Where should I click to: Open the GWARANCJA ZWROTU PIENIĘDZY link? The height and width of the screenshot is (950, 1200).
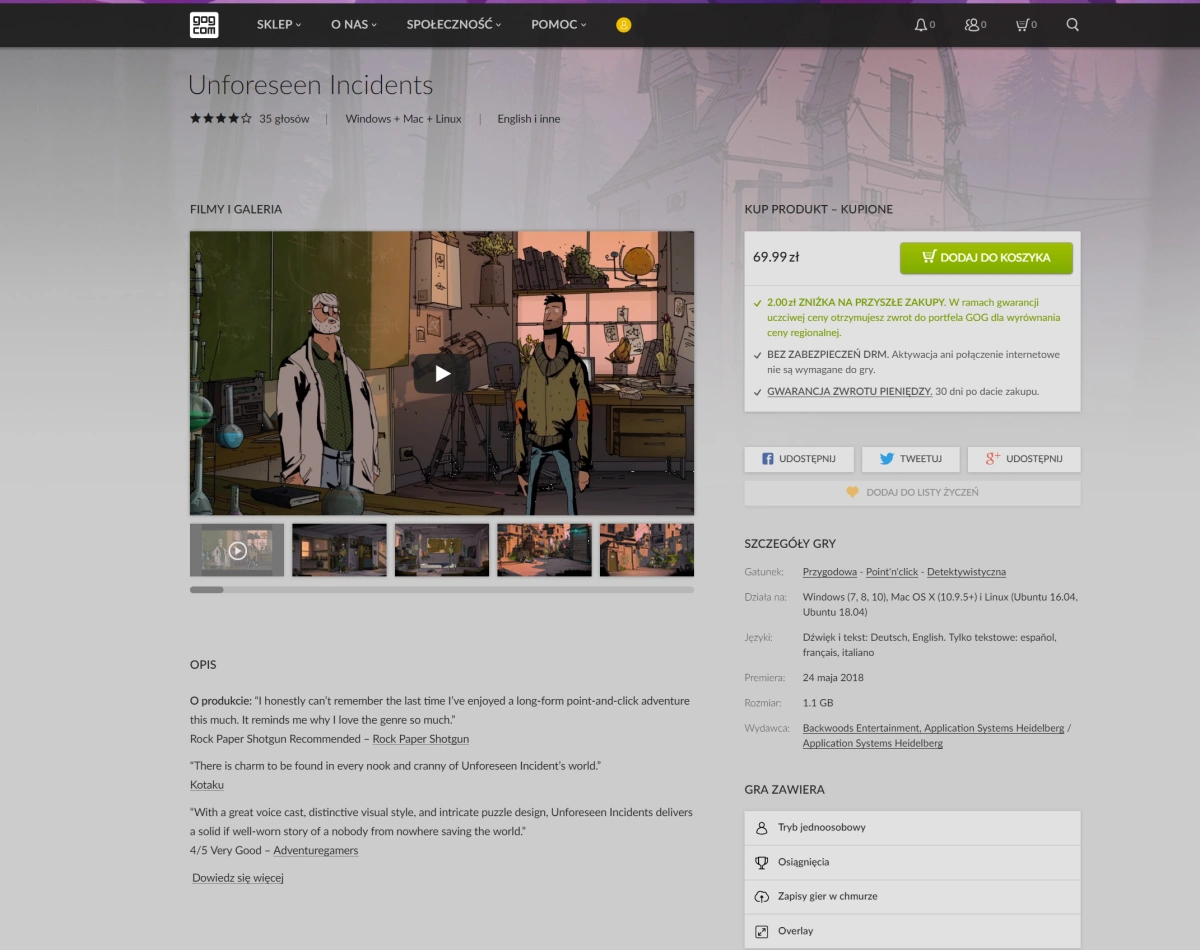point(850,391)
